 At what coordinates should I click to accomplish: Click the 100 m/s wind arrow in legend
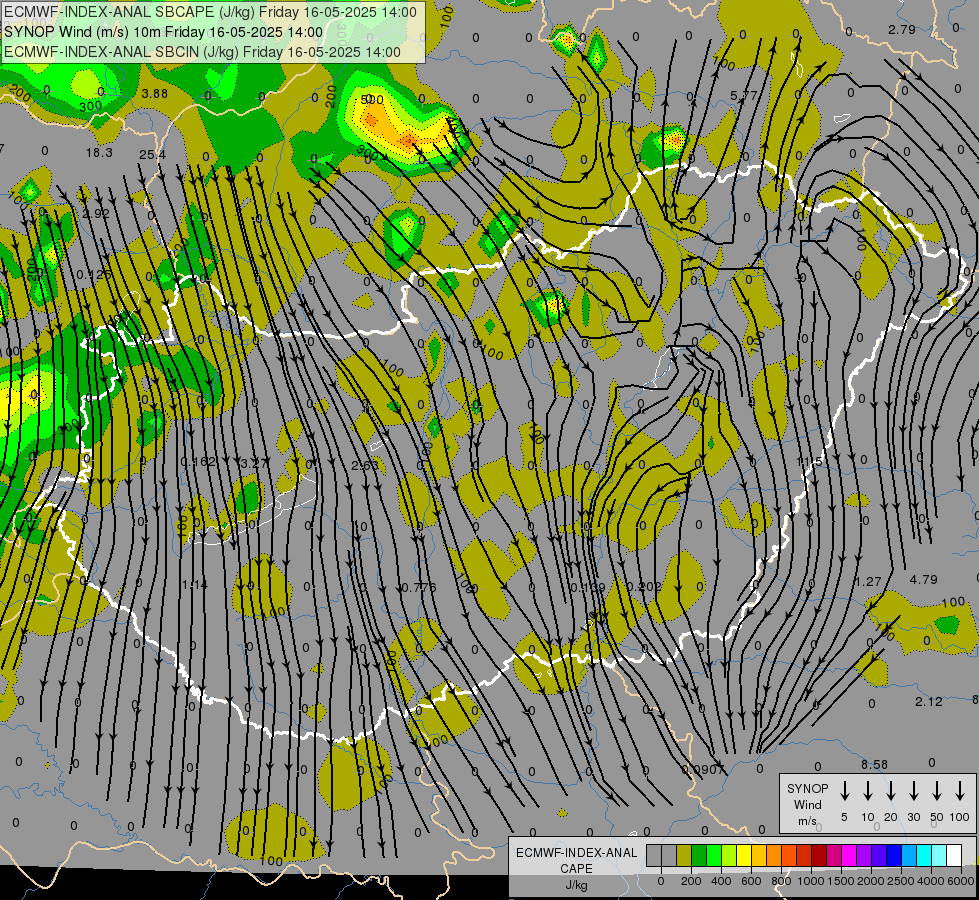[x=960, y=790]
